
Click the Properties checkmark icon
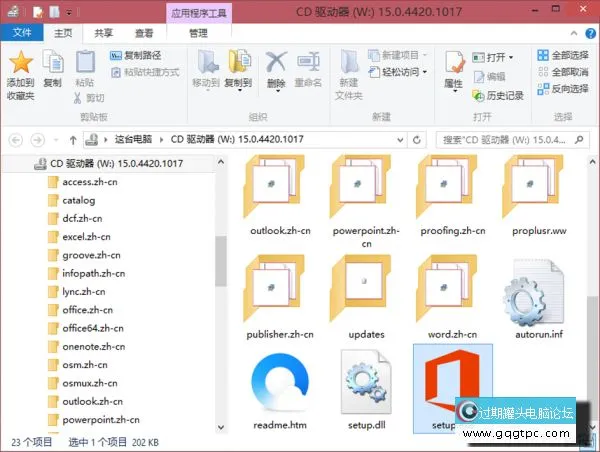454,63
